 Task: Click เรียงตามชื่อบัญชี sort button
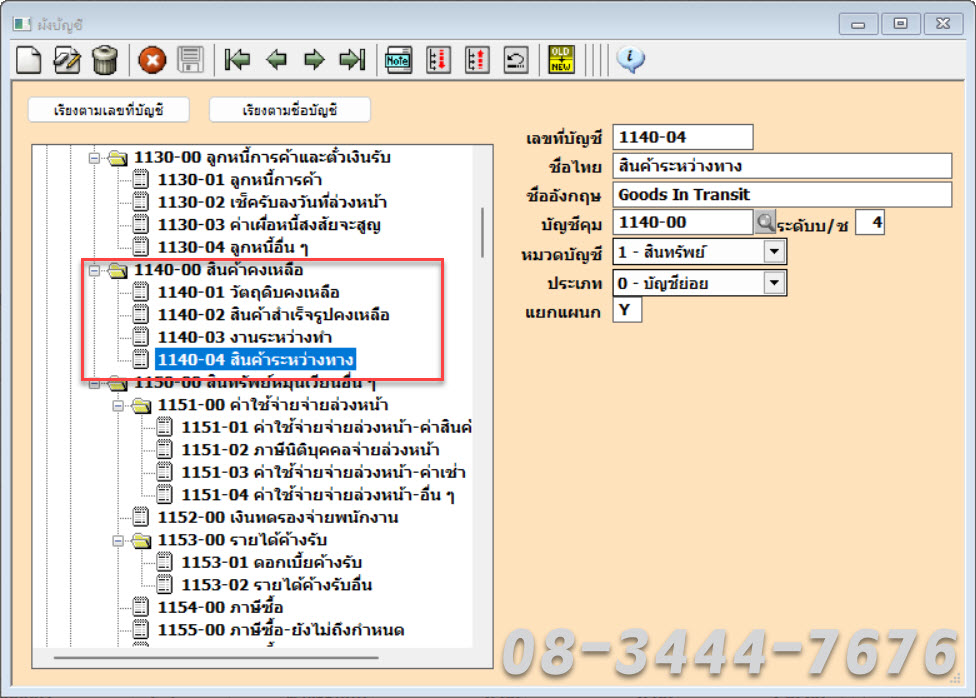click(x=290, y=110)
